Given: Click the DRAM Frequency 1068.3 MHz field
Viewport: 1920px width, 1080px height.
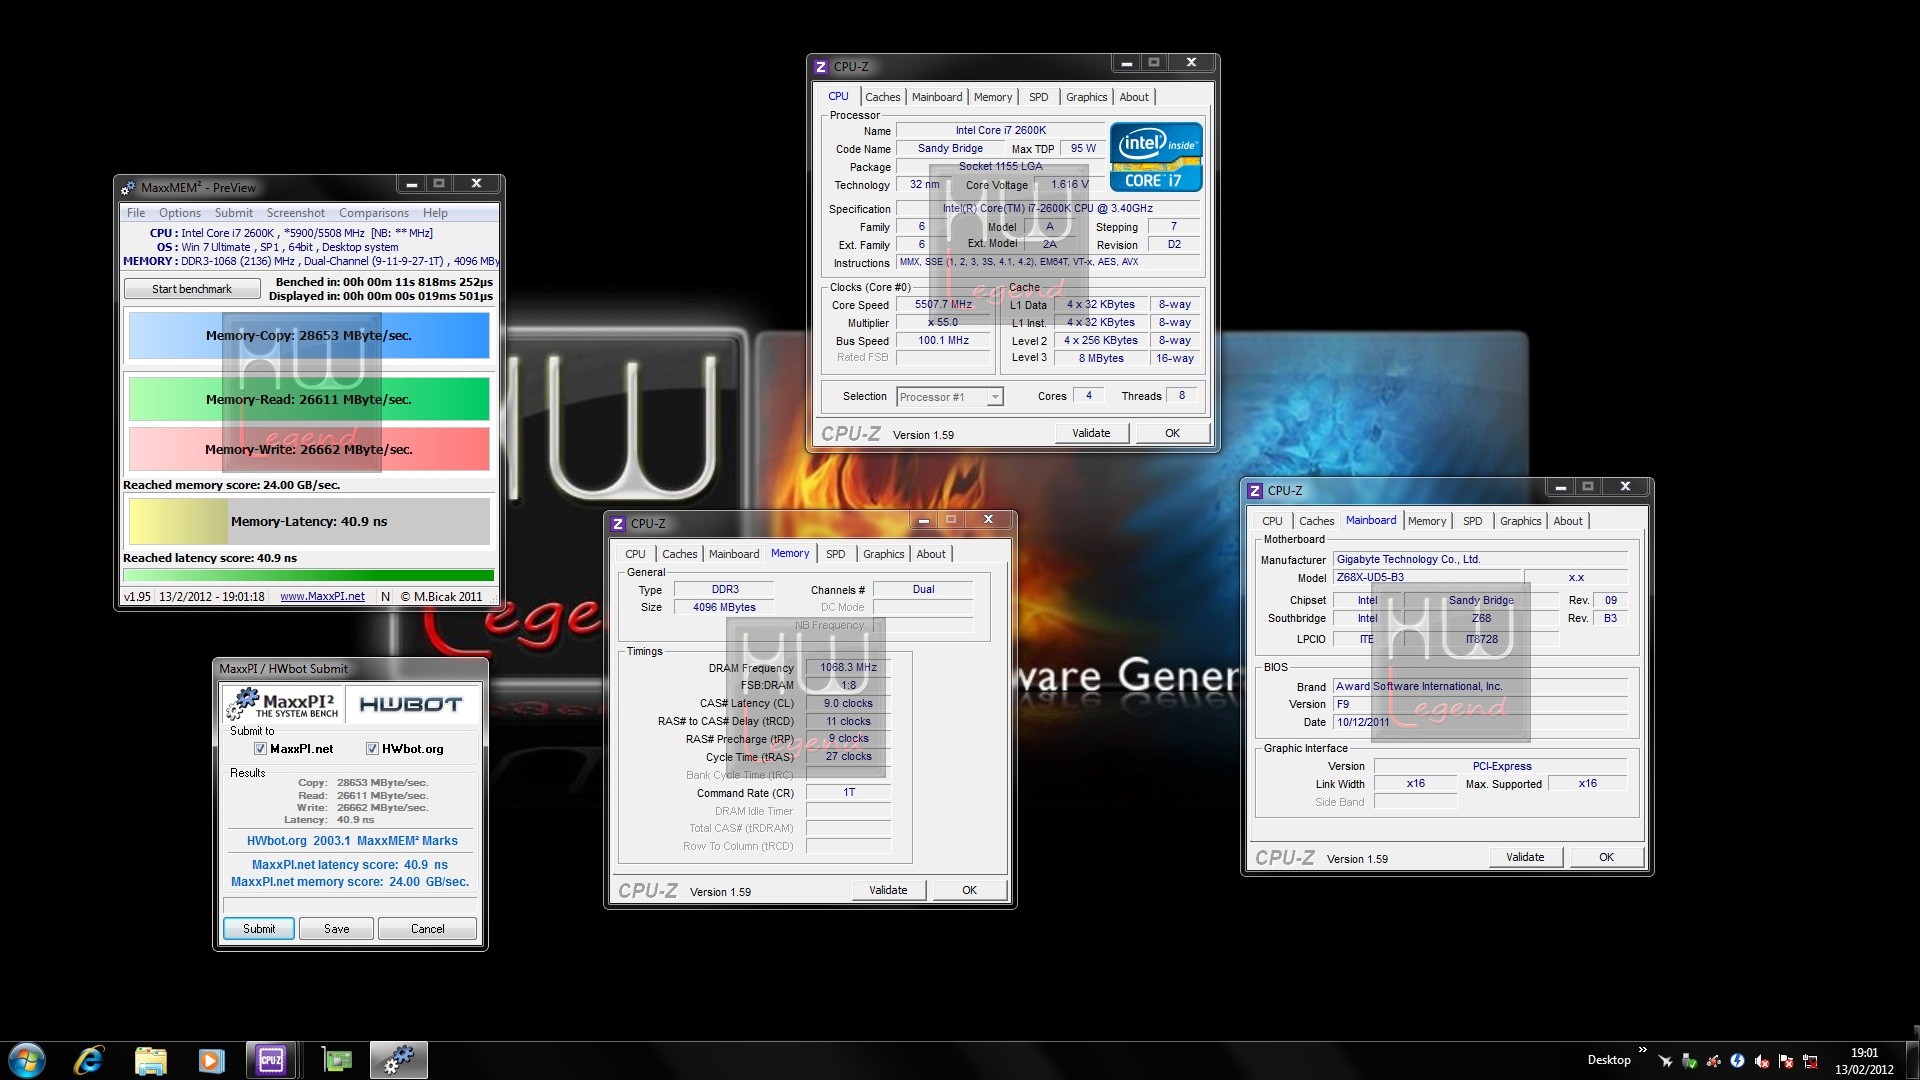Looking at the screenshot, I should coord(848,667).
